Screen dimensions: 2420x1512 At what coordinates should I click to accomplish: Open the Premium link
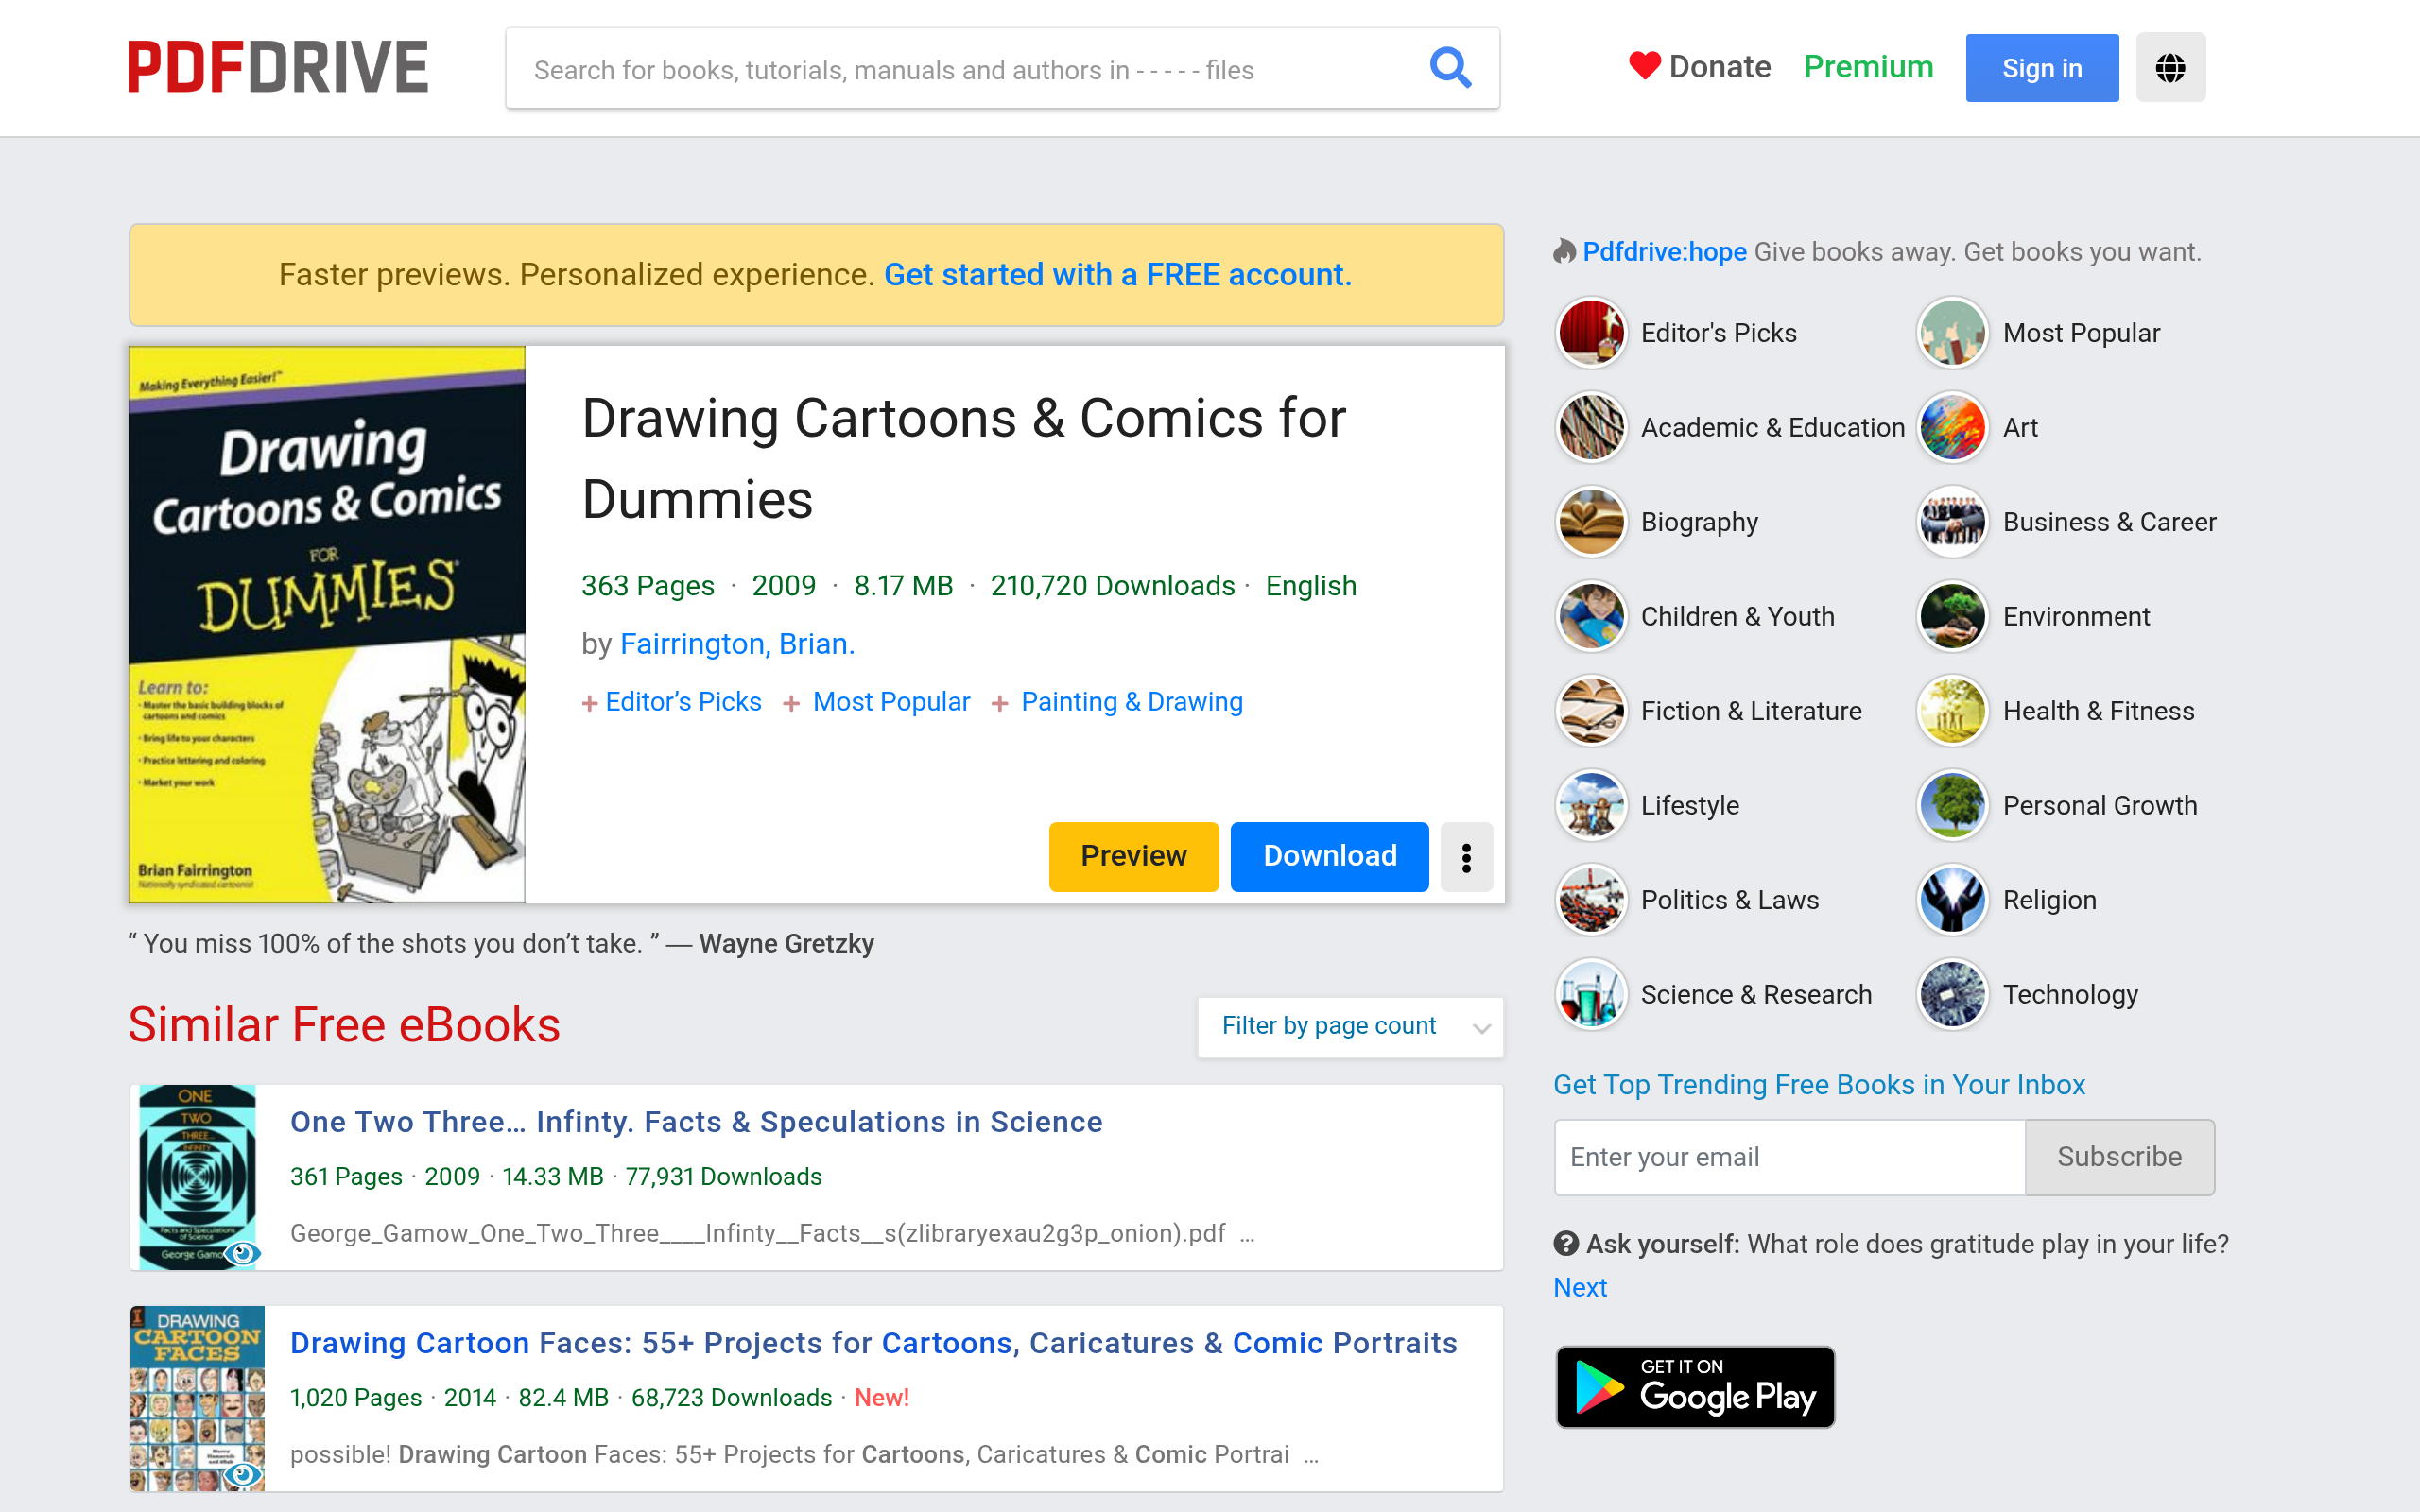1868,67
